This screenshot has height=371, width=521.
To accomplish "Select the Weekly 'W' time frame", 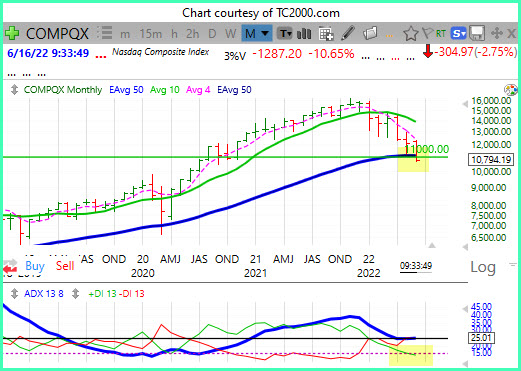I will coord(230,34).
